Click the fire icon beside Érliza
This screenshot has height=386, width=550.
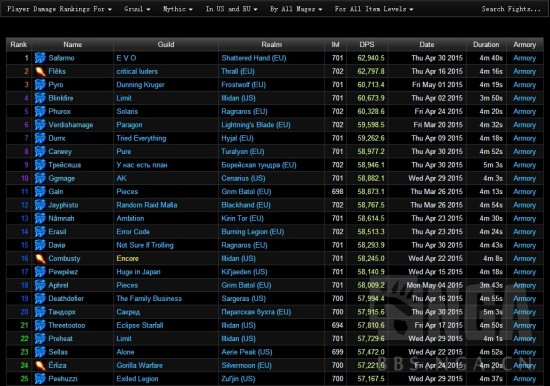pos(40,365)
